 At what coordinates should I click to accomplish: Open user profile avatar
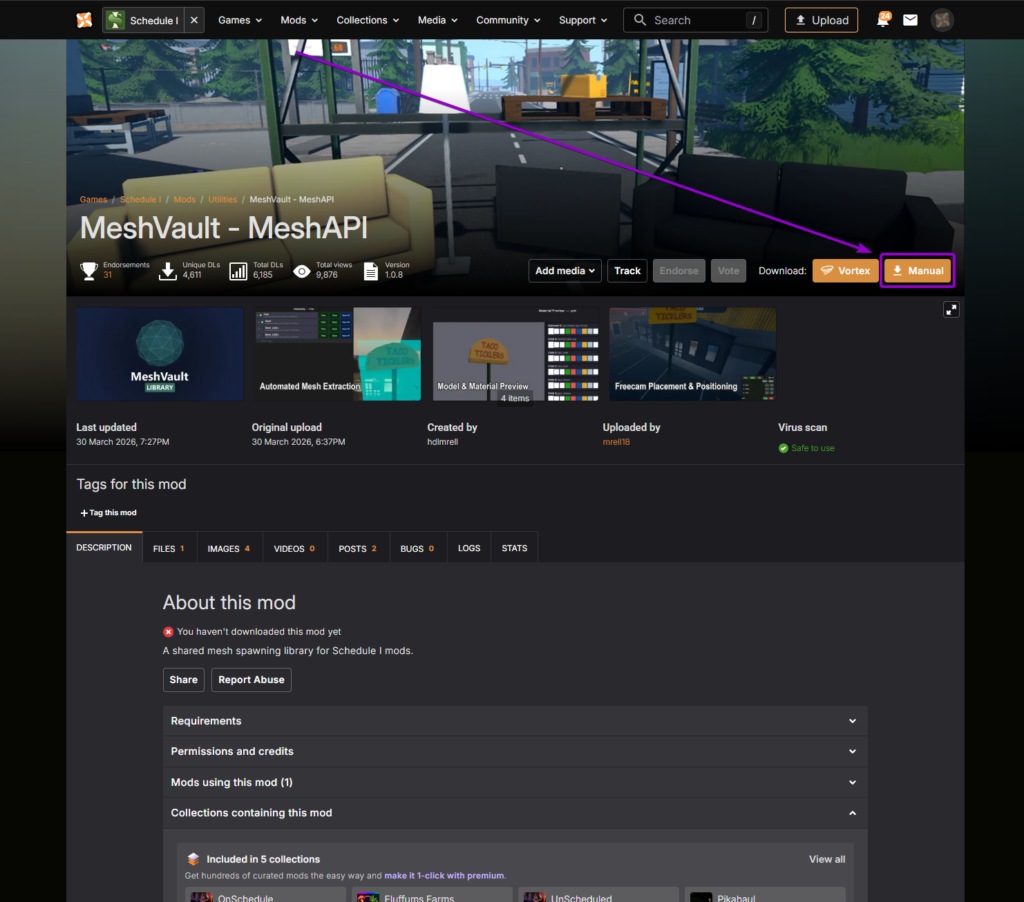[x=942, y=20]
